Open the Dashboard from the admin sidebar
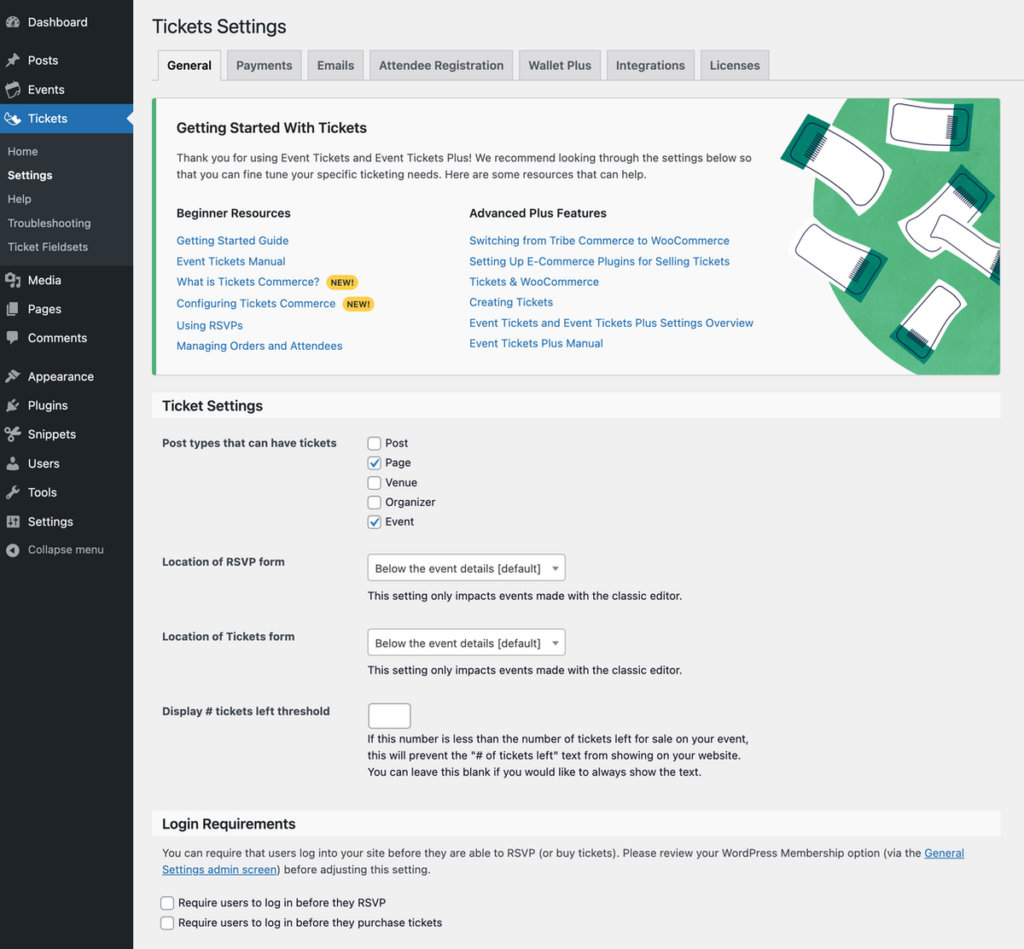The image size is (1024, 949). click(13, 22)
